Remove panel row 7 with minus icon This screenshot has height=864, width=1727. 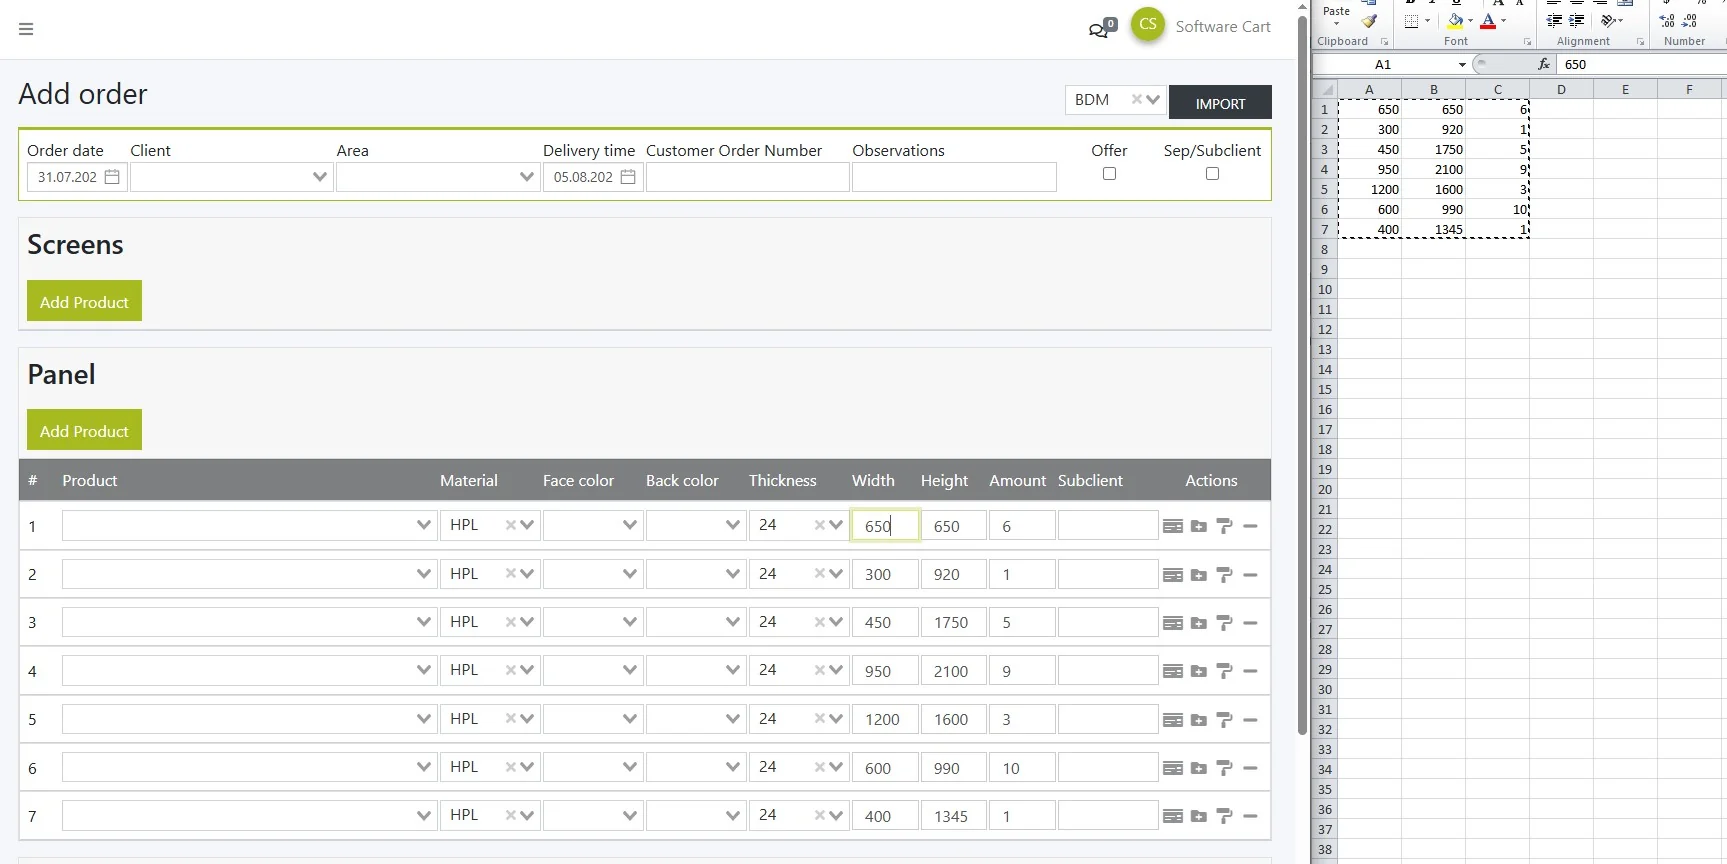click(x=1250, y=816)
